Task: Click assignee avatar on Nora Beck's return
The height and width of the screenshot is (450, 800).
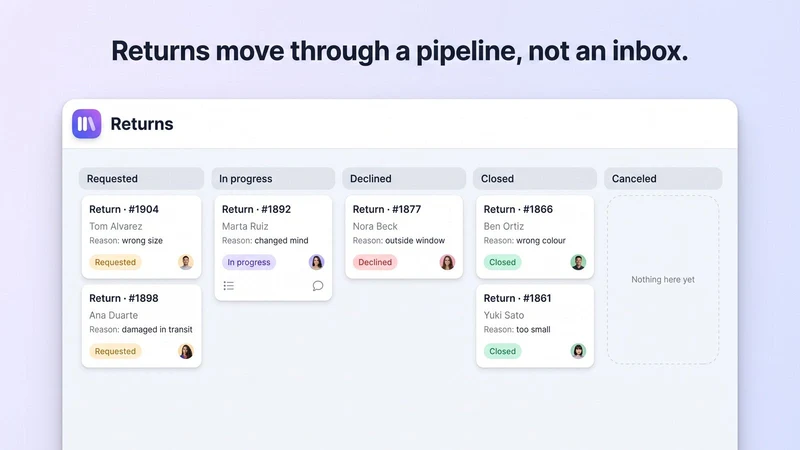Action: pyautogui.click(x=447, y=262)
